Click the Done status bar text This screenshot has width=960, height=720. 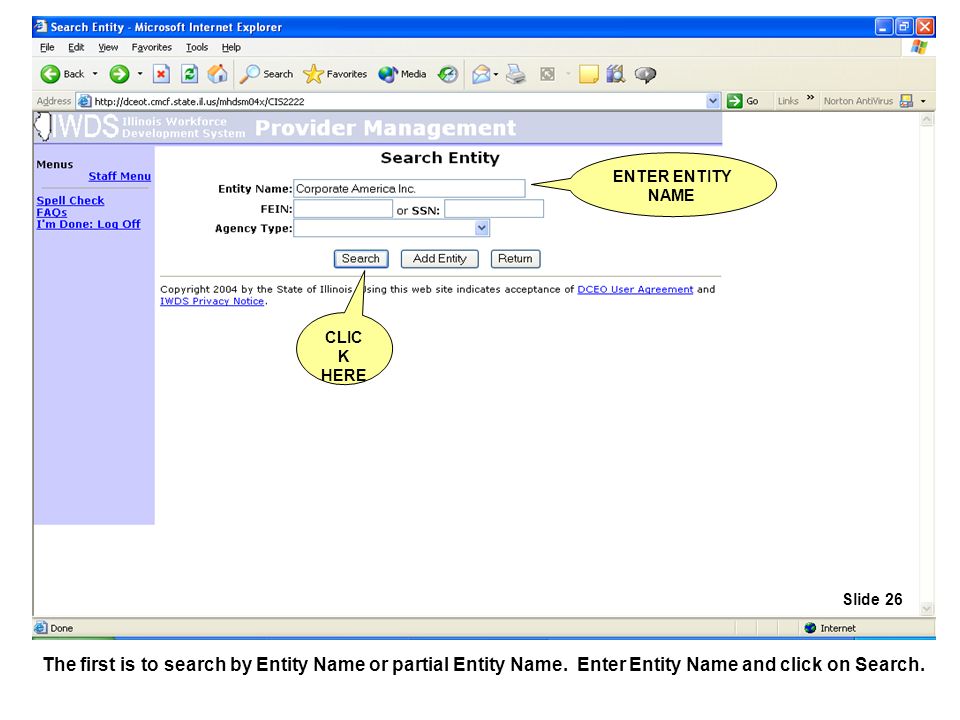tap(62, 628)
